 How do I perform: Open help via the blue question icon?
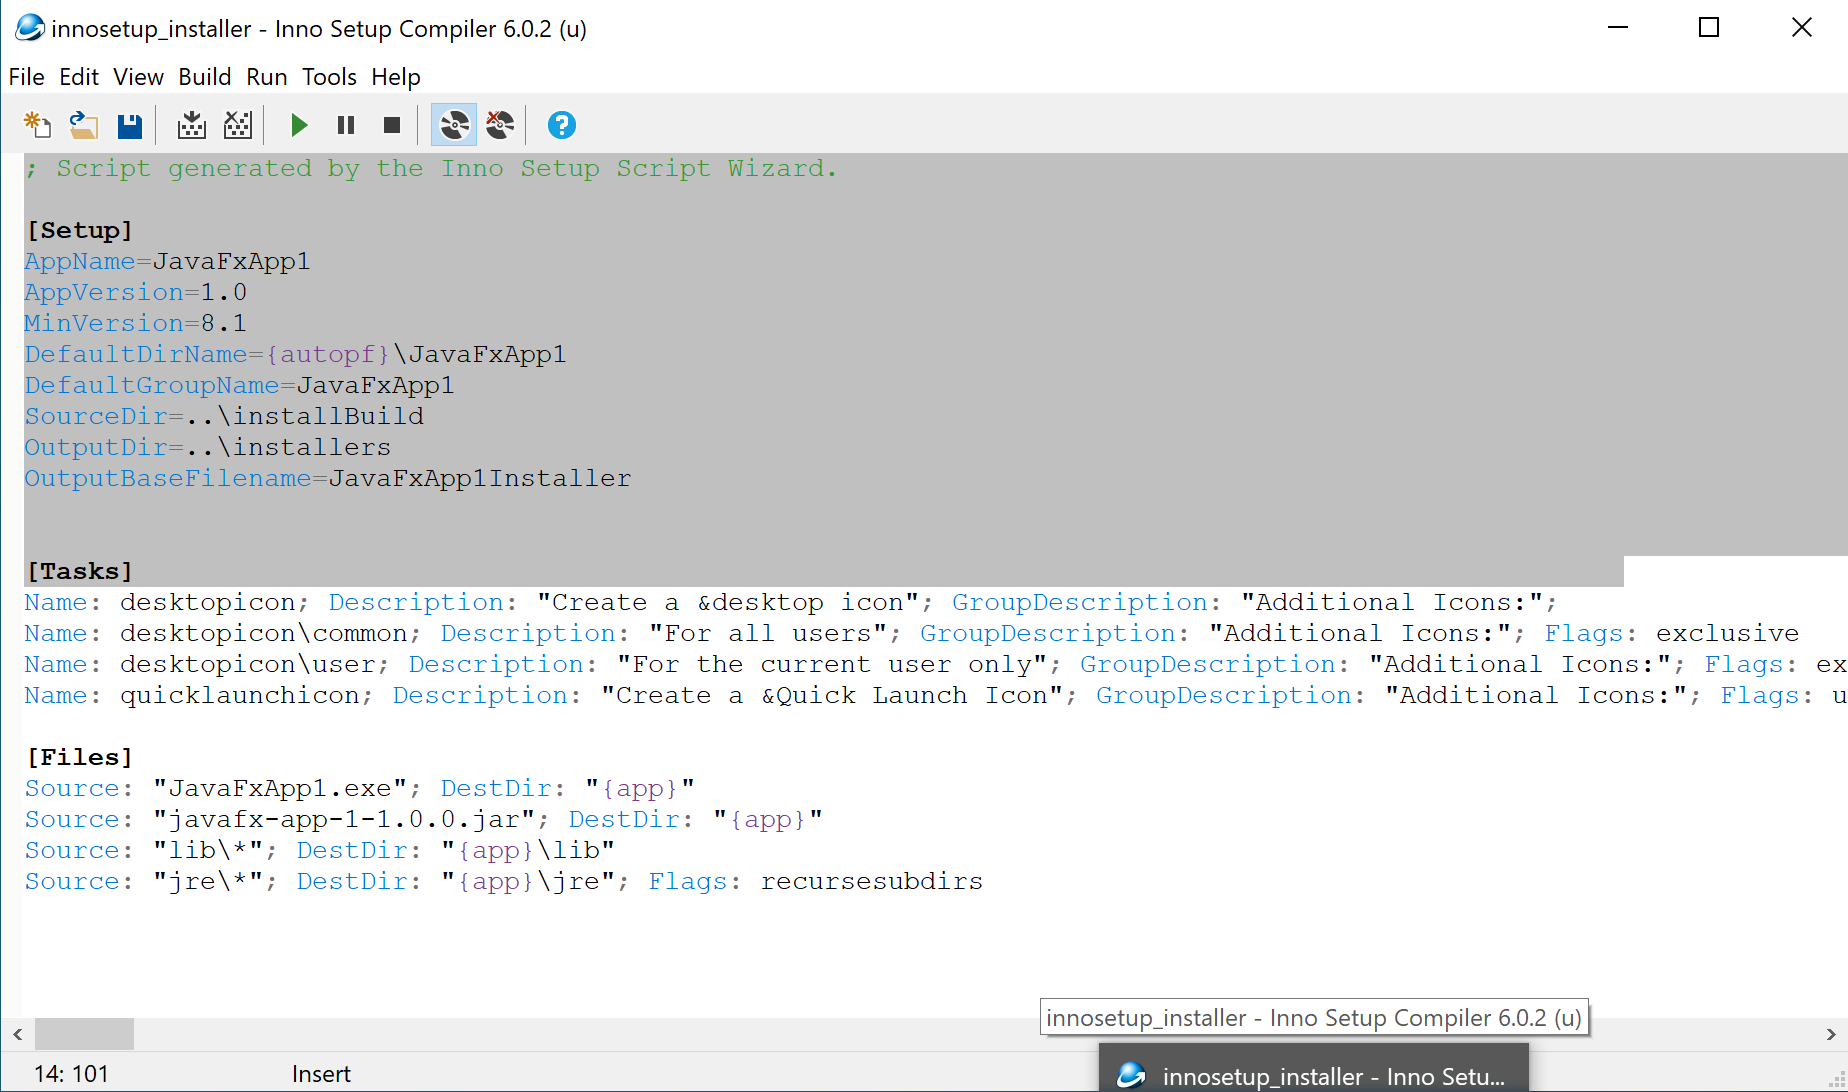(561, 125)
